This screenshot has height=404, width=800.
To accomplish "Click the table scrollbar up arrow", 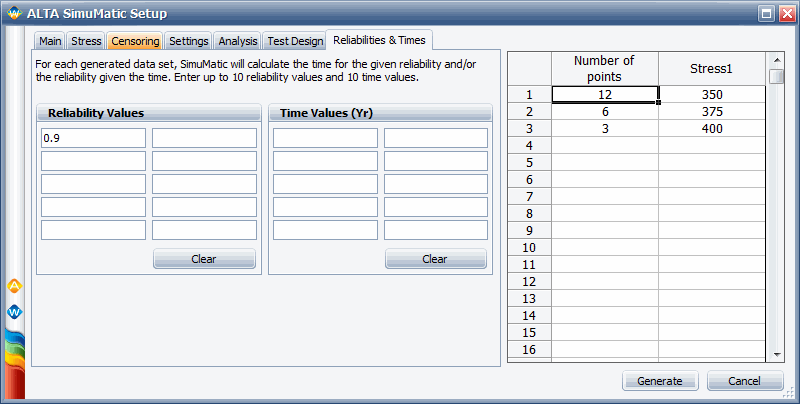I will pos(777,60).
